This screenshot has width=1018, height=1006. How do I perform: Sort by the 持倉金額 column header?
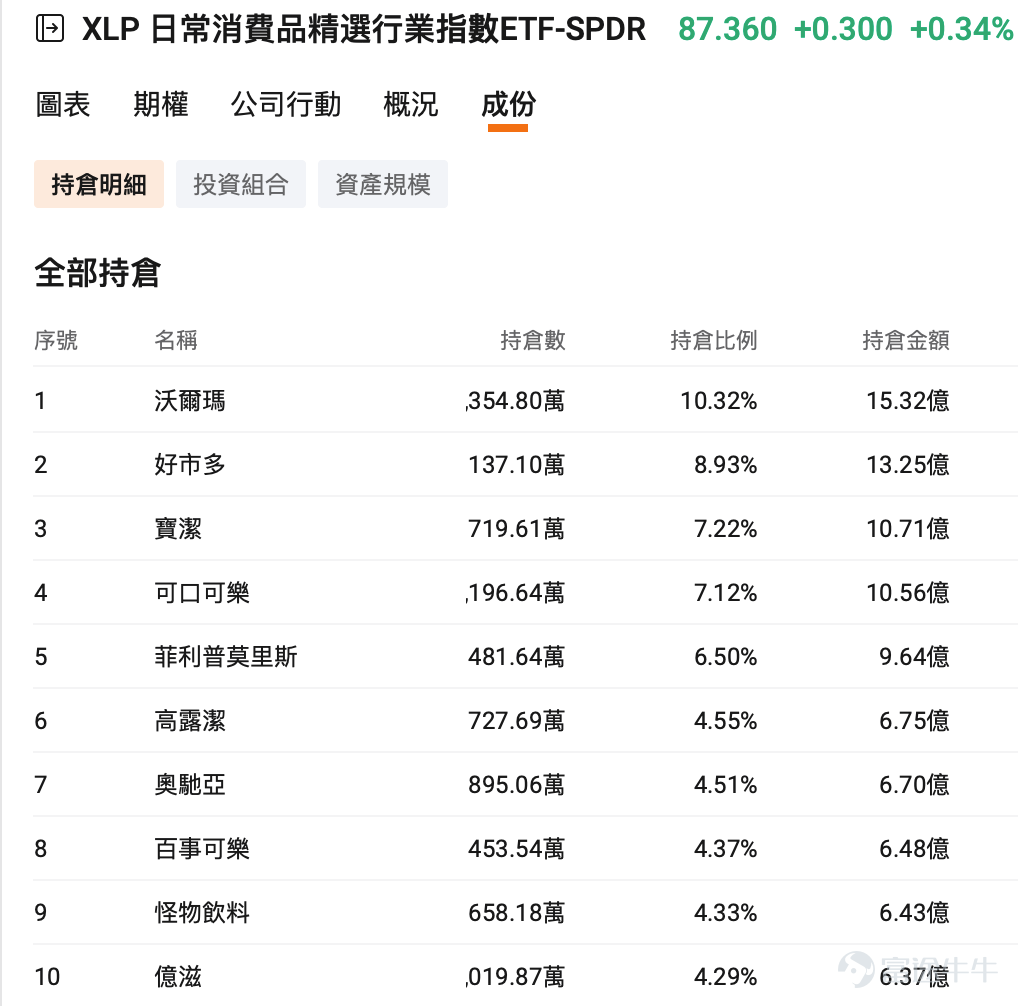pyautogui.click(x=906, y=340)
